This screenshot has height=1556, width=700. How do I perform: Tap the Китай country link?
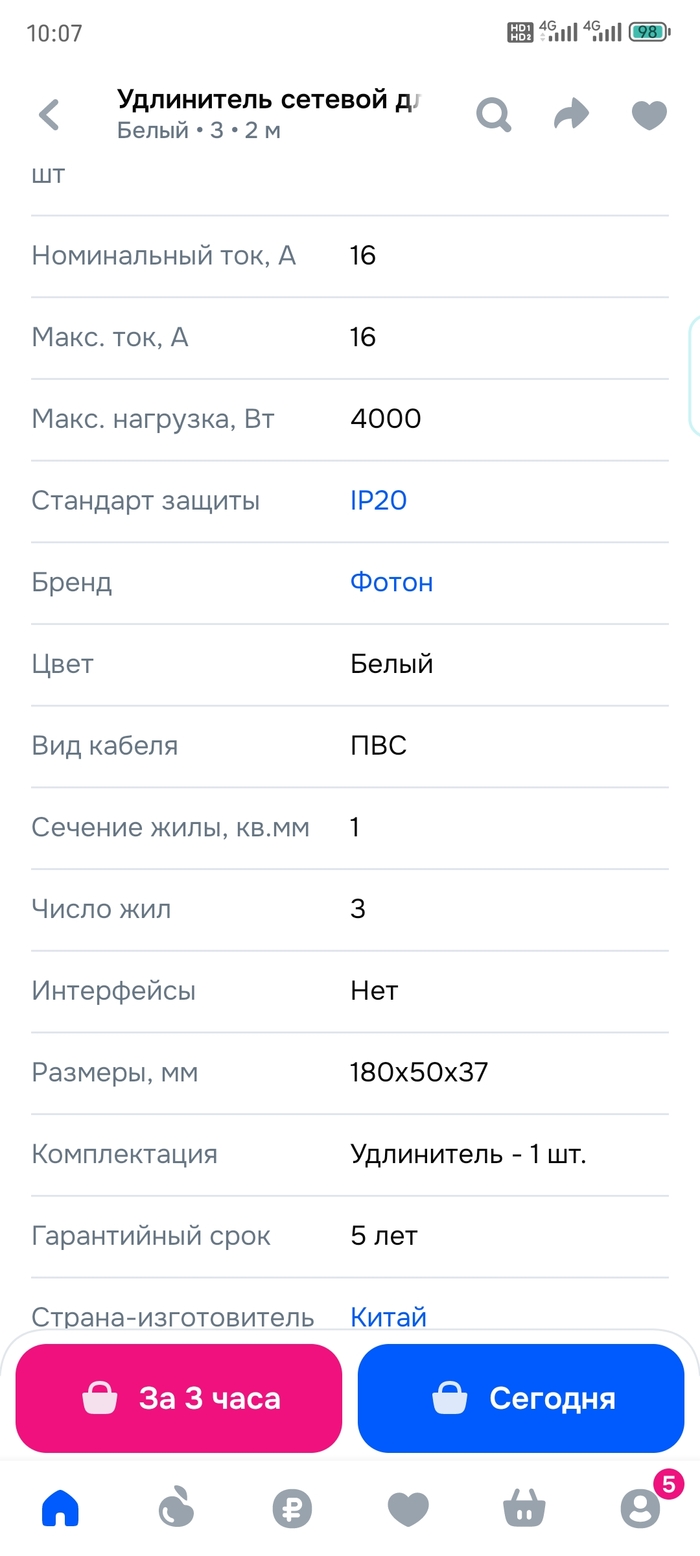(x=388, y=1317)
